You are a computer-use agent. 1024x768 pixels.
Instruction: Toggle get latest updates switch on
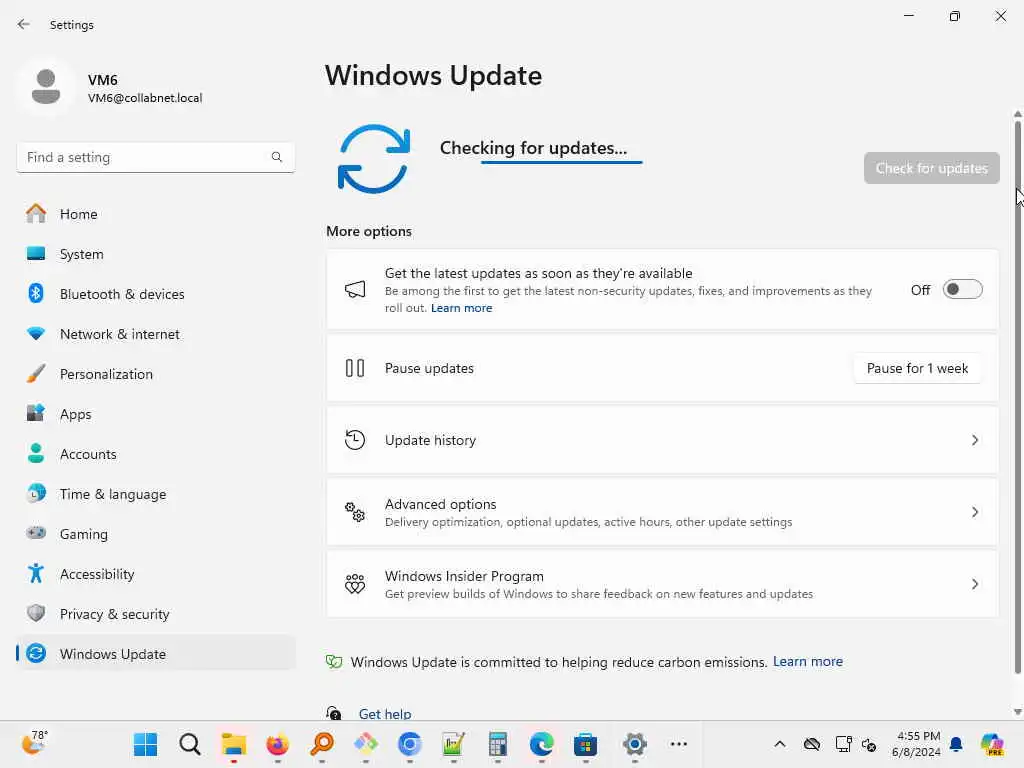point(962,289)
